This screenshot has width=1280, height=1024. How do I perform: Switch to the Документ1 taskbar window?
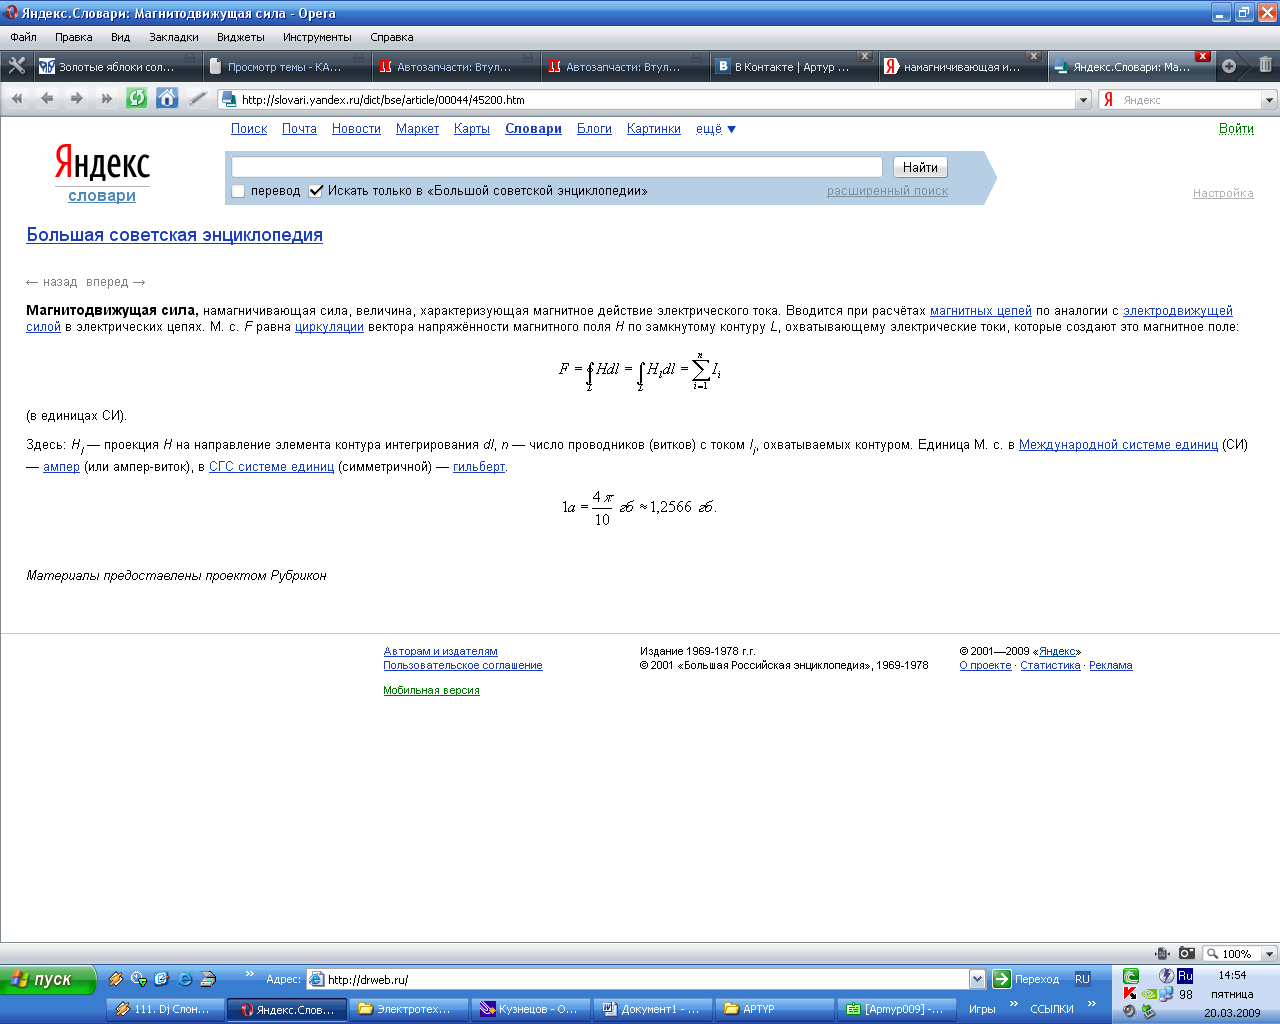(x=653, y=1009)
